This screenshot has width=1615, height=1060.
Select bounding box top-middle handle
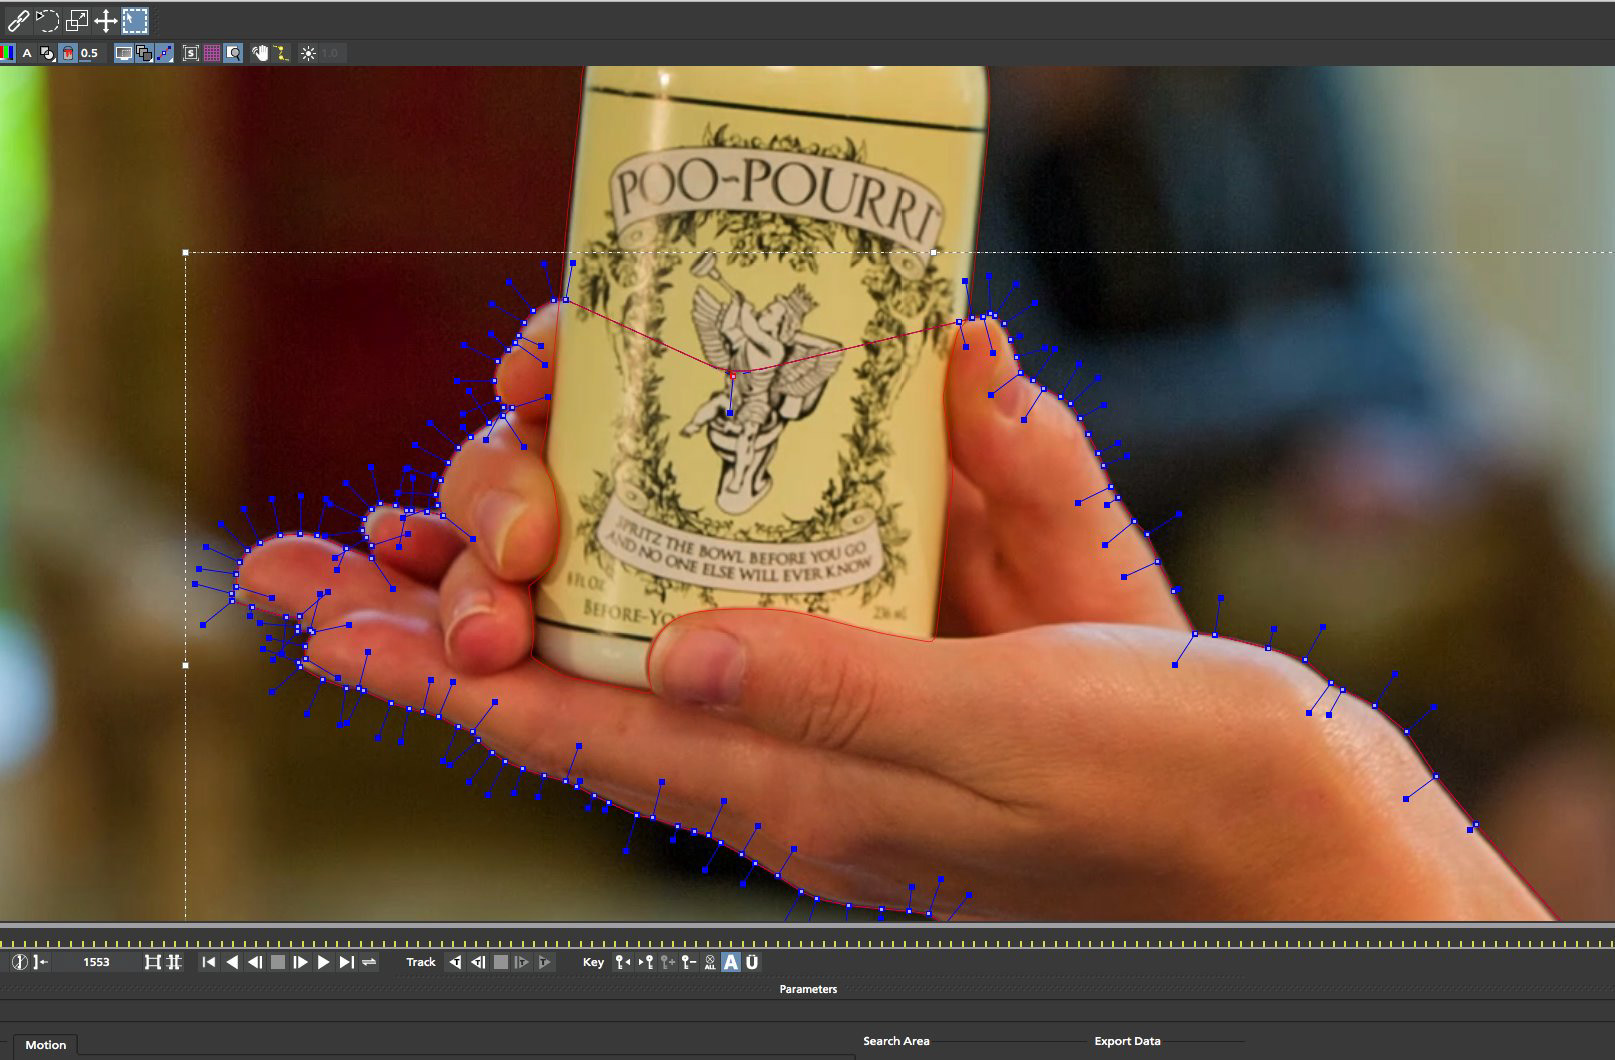pyautogui.click(x=934, y=253)
